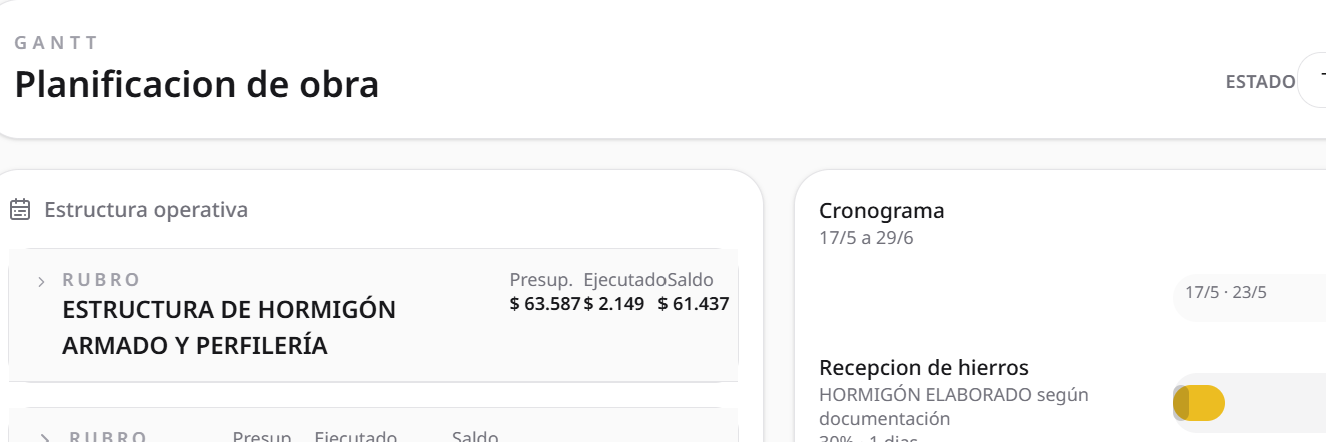Viewport: 1326px width, 442px height.
Task: Select the ESTRUCTURA DE HORMIGÓN ARMADO Y PERFILERÍA title
Action: 229,328
